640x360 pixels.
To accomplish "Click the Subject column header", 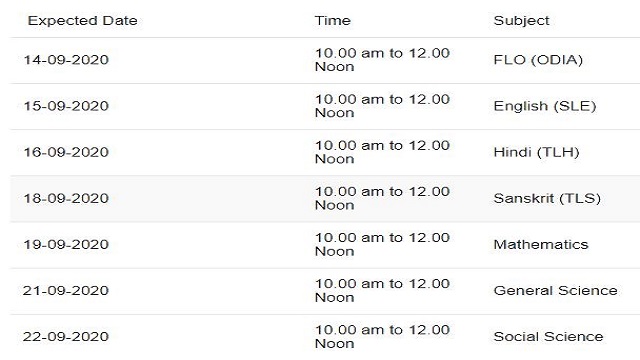I will [x=521, y=20].
